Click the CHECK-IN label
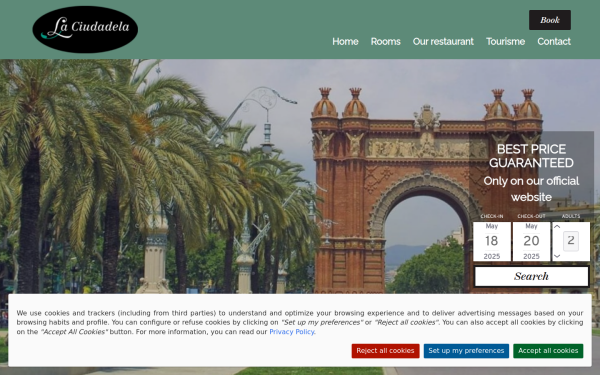The width and height of the screenshot is (600, 375). [x=492, y=216]
